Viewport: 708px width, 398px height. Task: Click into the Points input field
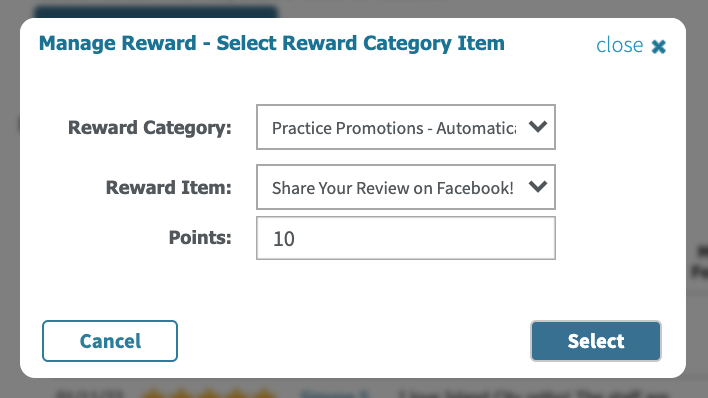pyautogui.click(x=405, y=238)
